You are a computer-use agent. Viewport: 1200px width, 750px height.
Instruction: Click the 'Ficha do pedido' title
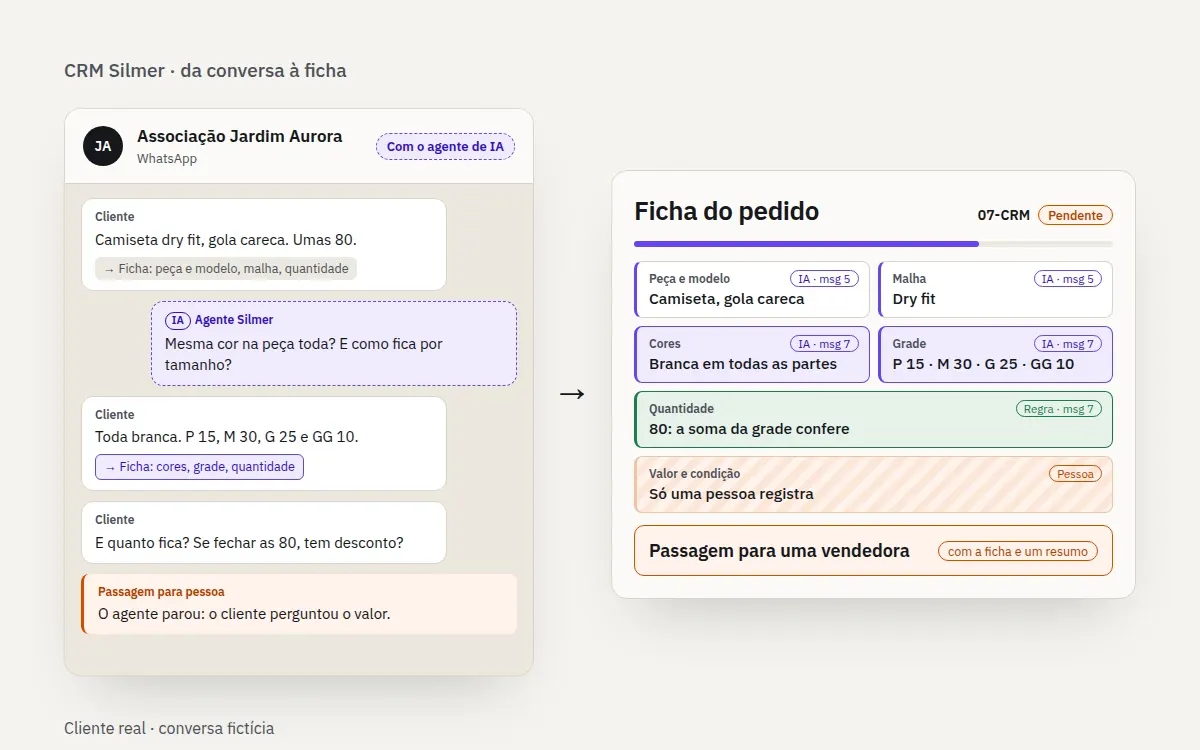[x=726, y=211]
